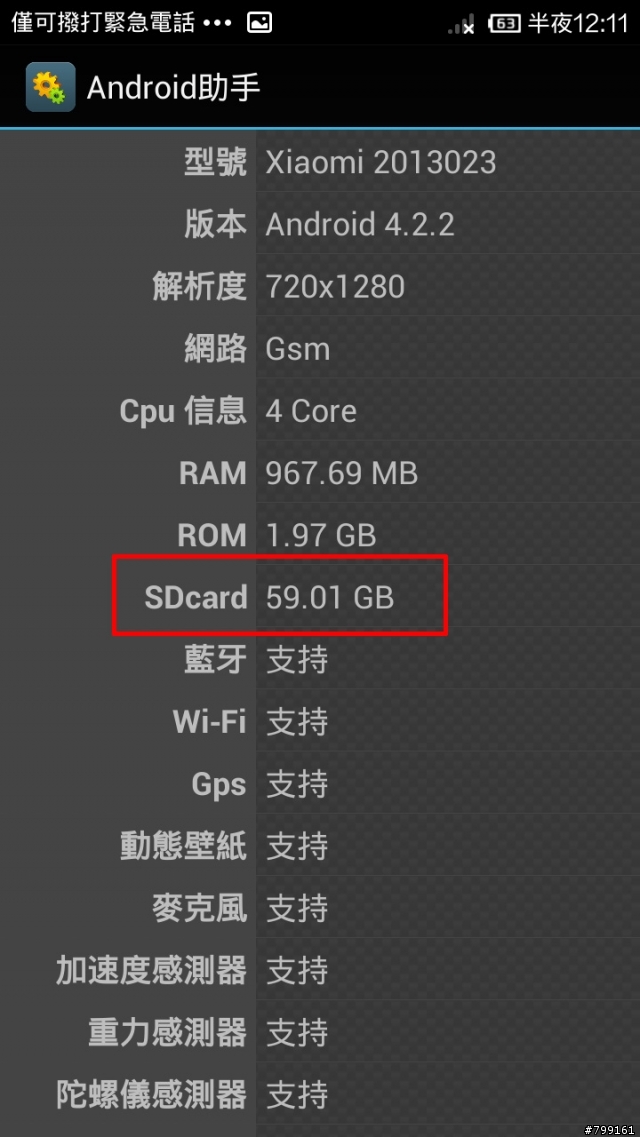Tap the battery level indicator icon
640x1138 pixels.
505,24
